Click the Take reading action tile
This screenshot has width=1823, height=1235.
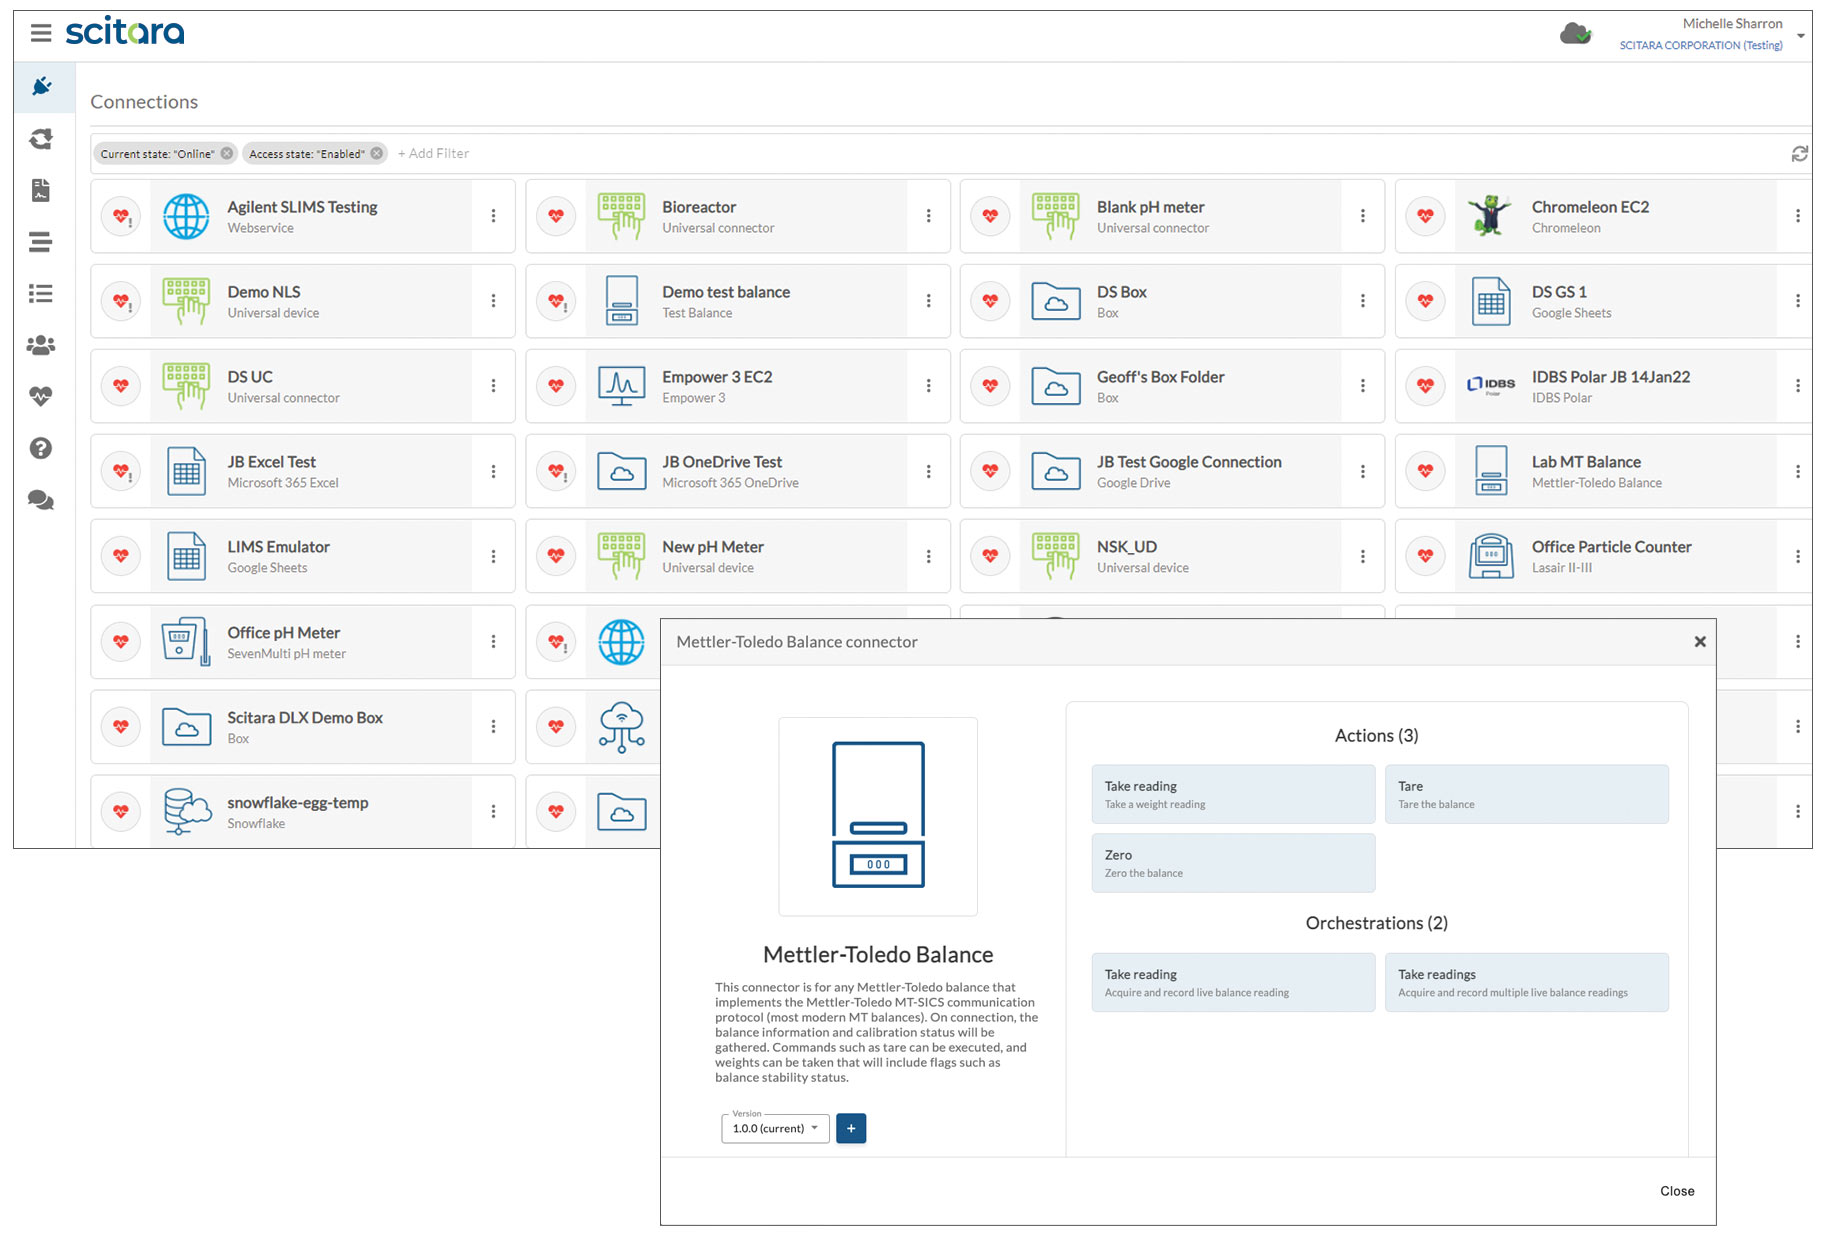coord(1233,794)
